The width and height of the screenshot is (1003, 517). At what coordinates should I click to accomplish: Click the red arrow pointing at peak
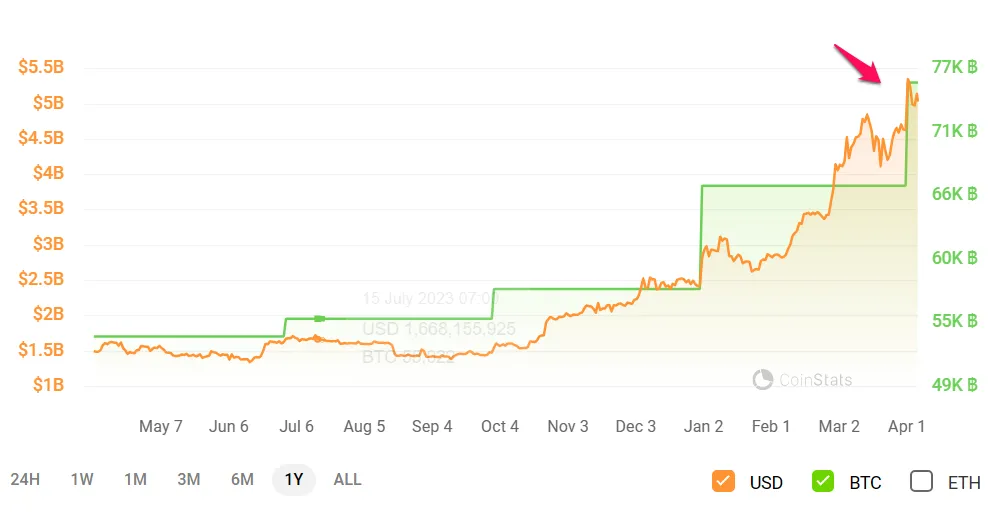pyautogui.click(x=859, y=63)
